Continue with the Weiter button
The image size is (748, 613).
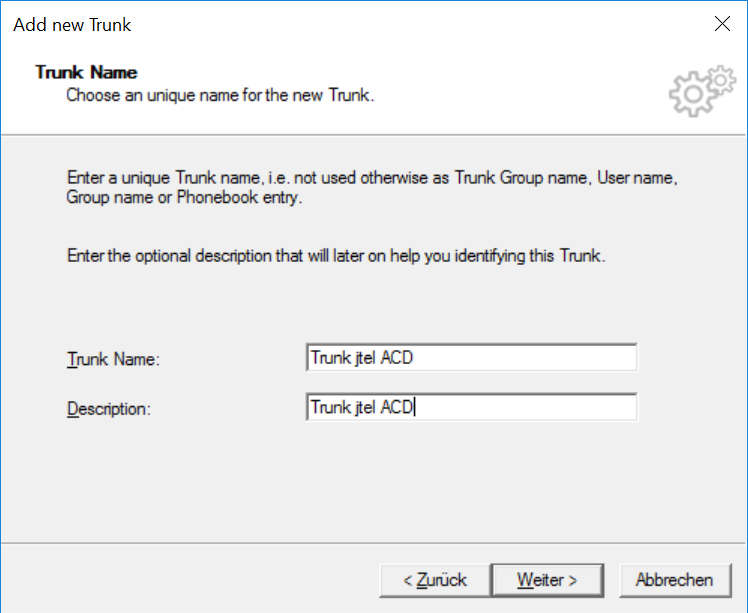[x=547, y=580]
